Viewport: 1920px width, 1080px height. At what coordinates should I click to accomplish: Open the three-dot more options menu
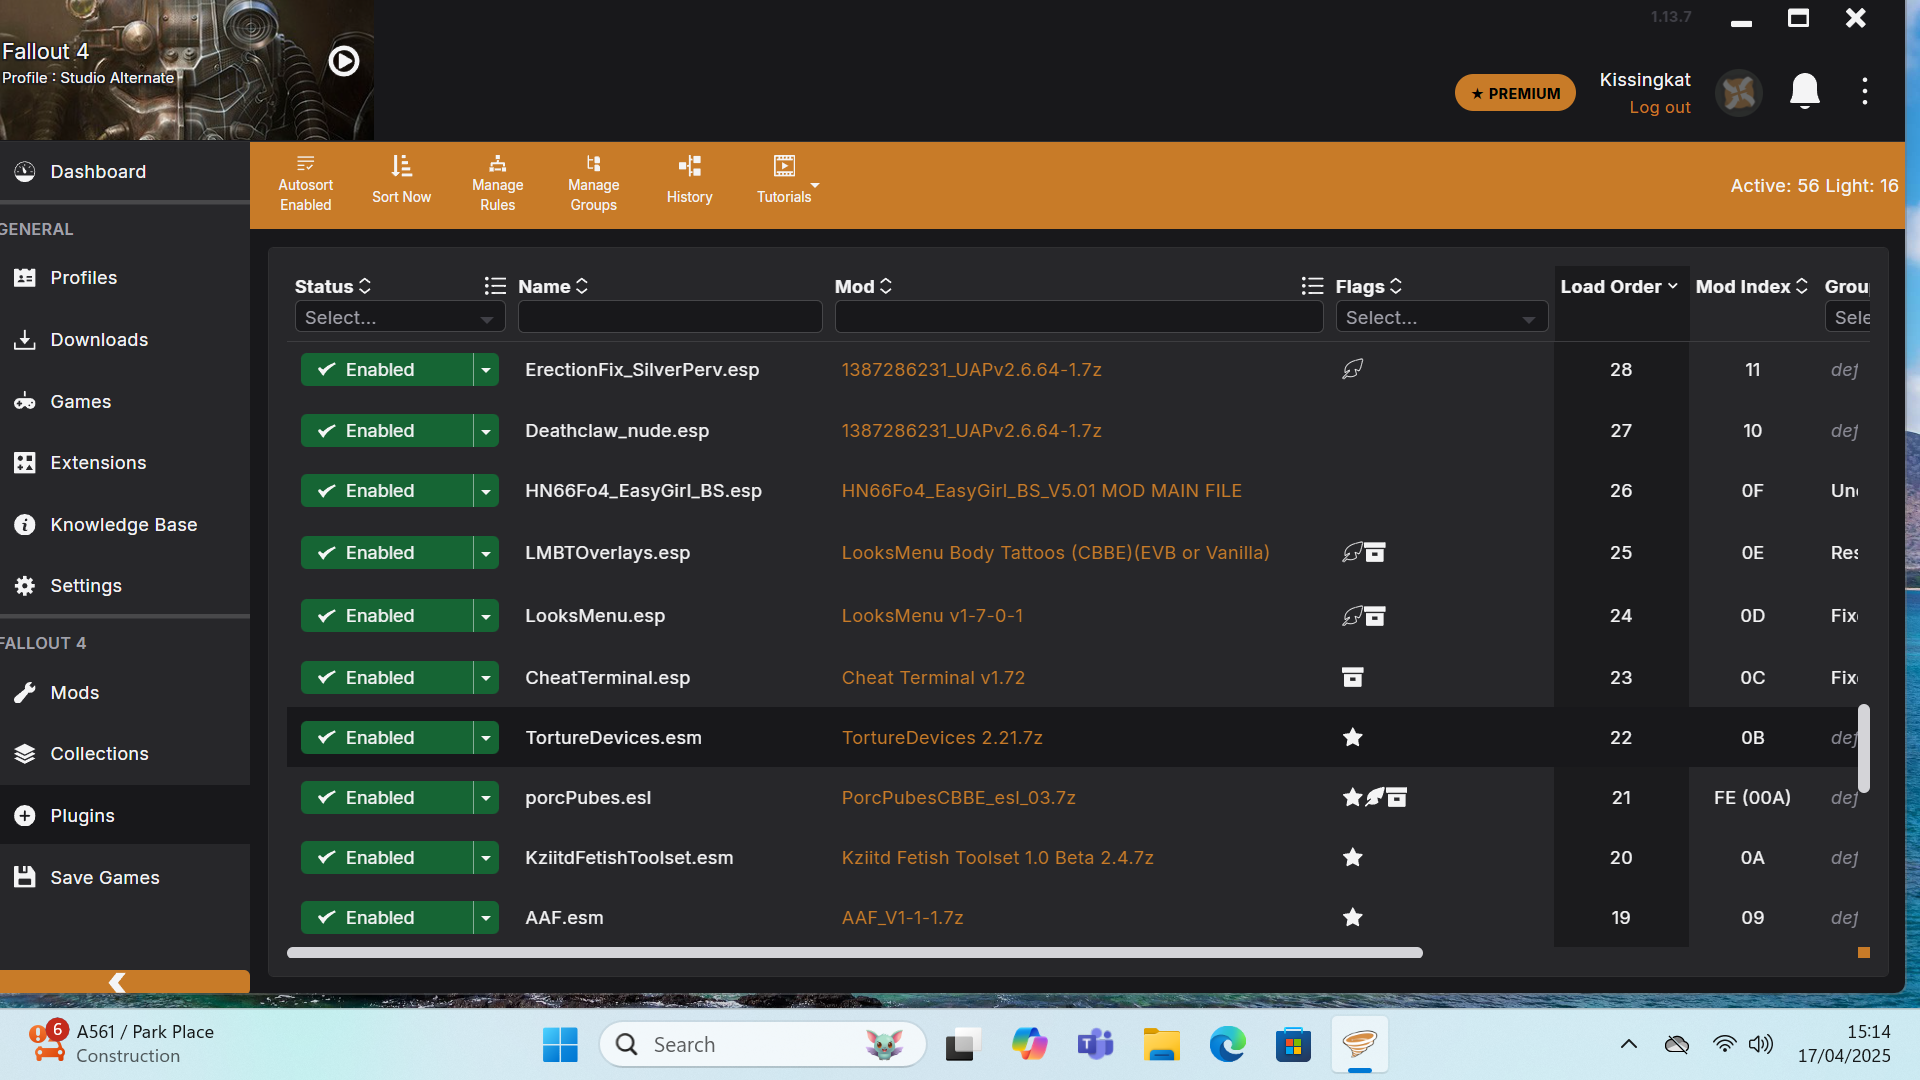pos(1864,91)
